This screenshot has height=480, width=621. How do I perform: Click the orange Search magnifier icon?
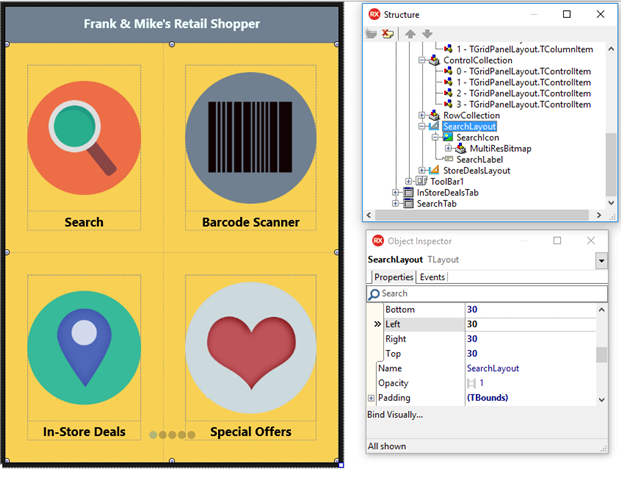click(84, 138)
